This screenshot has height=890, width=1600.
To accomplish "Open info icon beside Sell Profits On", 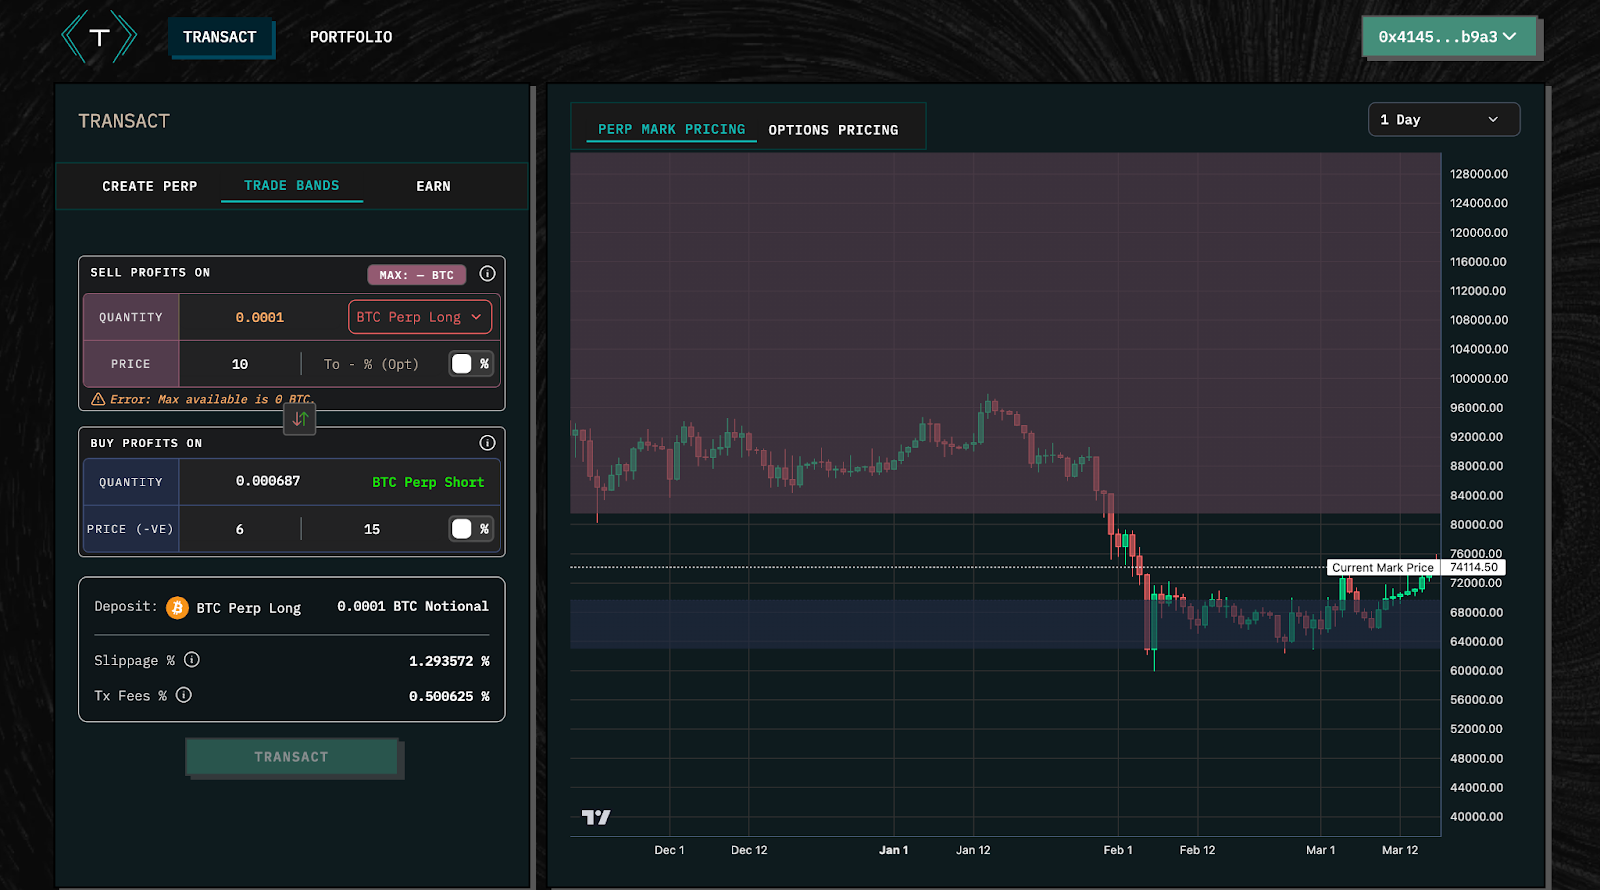I will (x=487, y=274).
